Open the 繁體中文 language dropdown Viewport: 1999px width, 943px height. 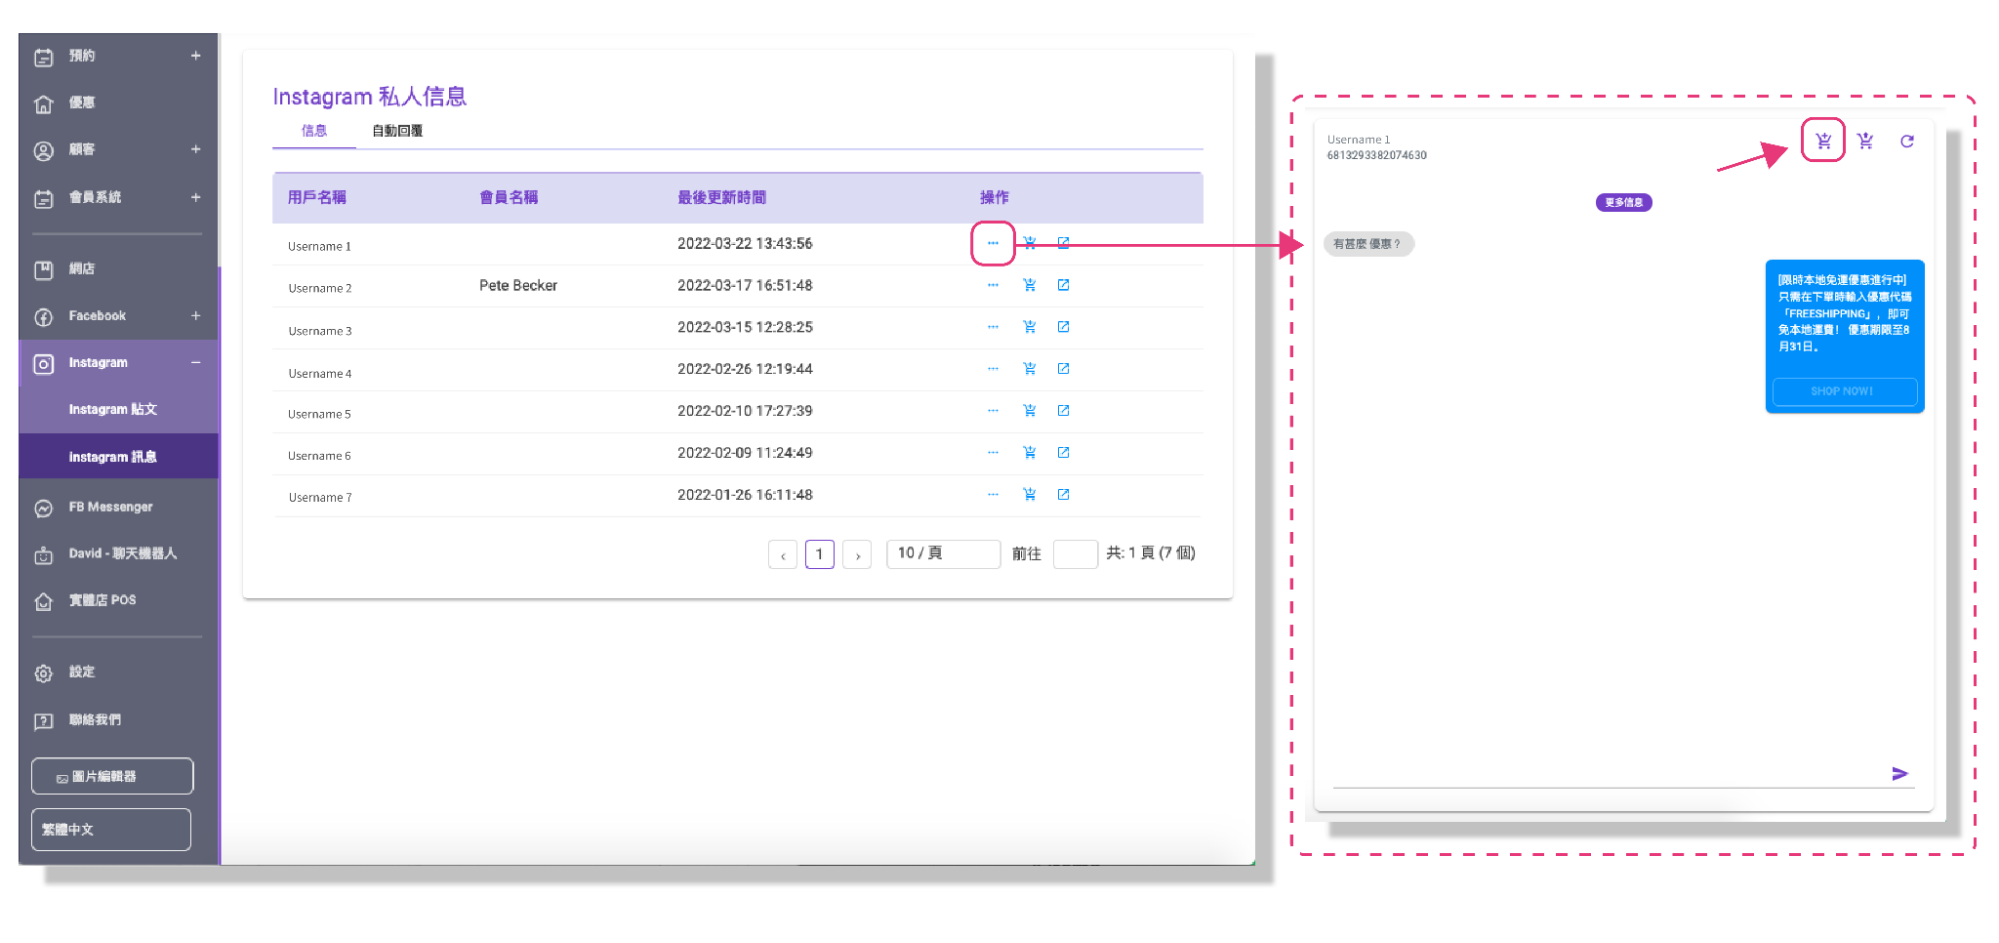(x=111, y=830)
